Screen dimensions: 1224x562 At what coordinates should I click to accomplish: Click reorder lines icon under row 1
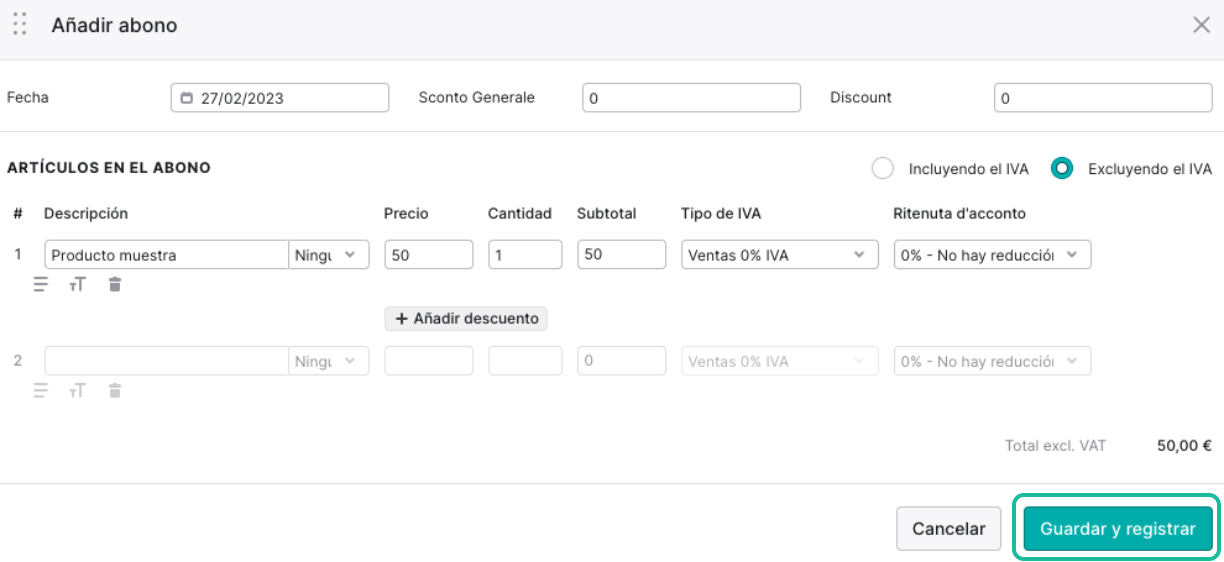point(41,285)
